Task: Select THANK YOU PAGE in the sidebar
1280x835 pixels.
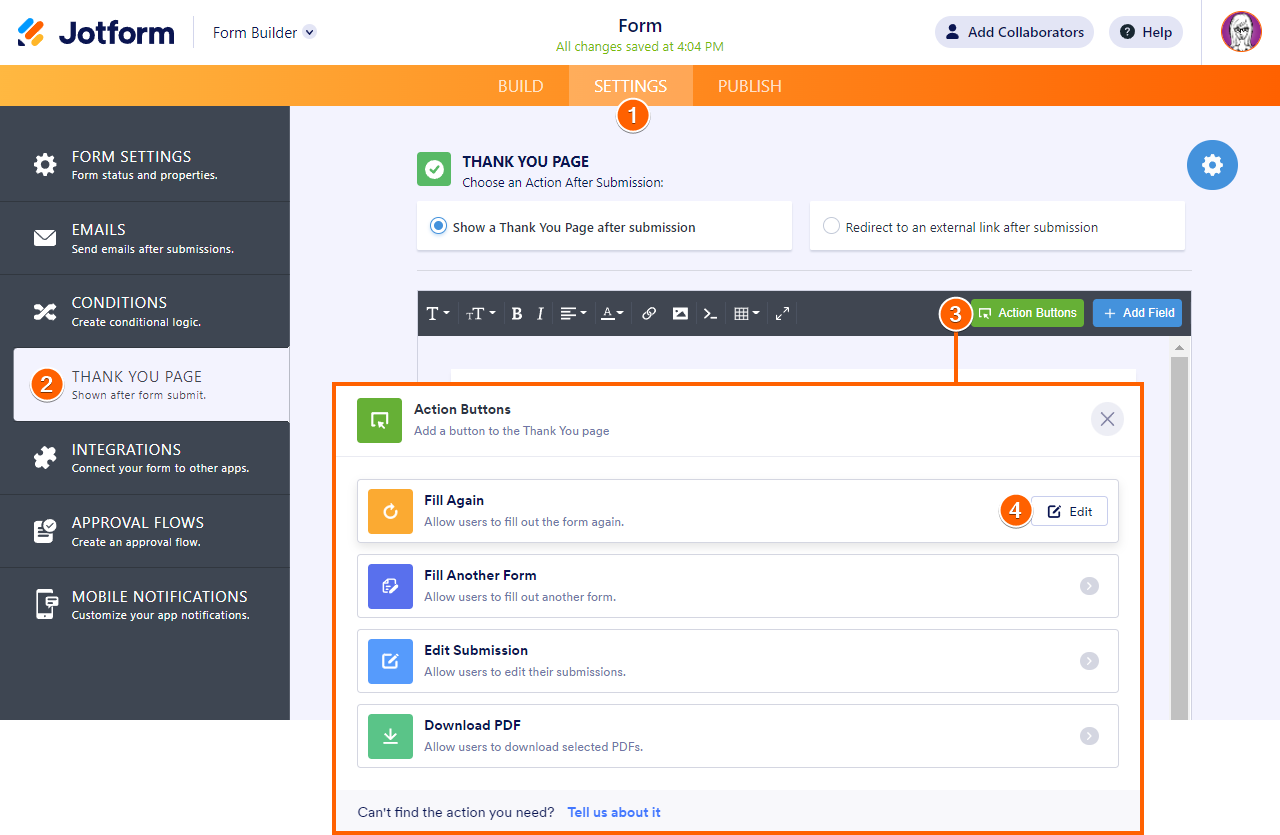Action: (x=151, y=385)
